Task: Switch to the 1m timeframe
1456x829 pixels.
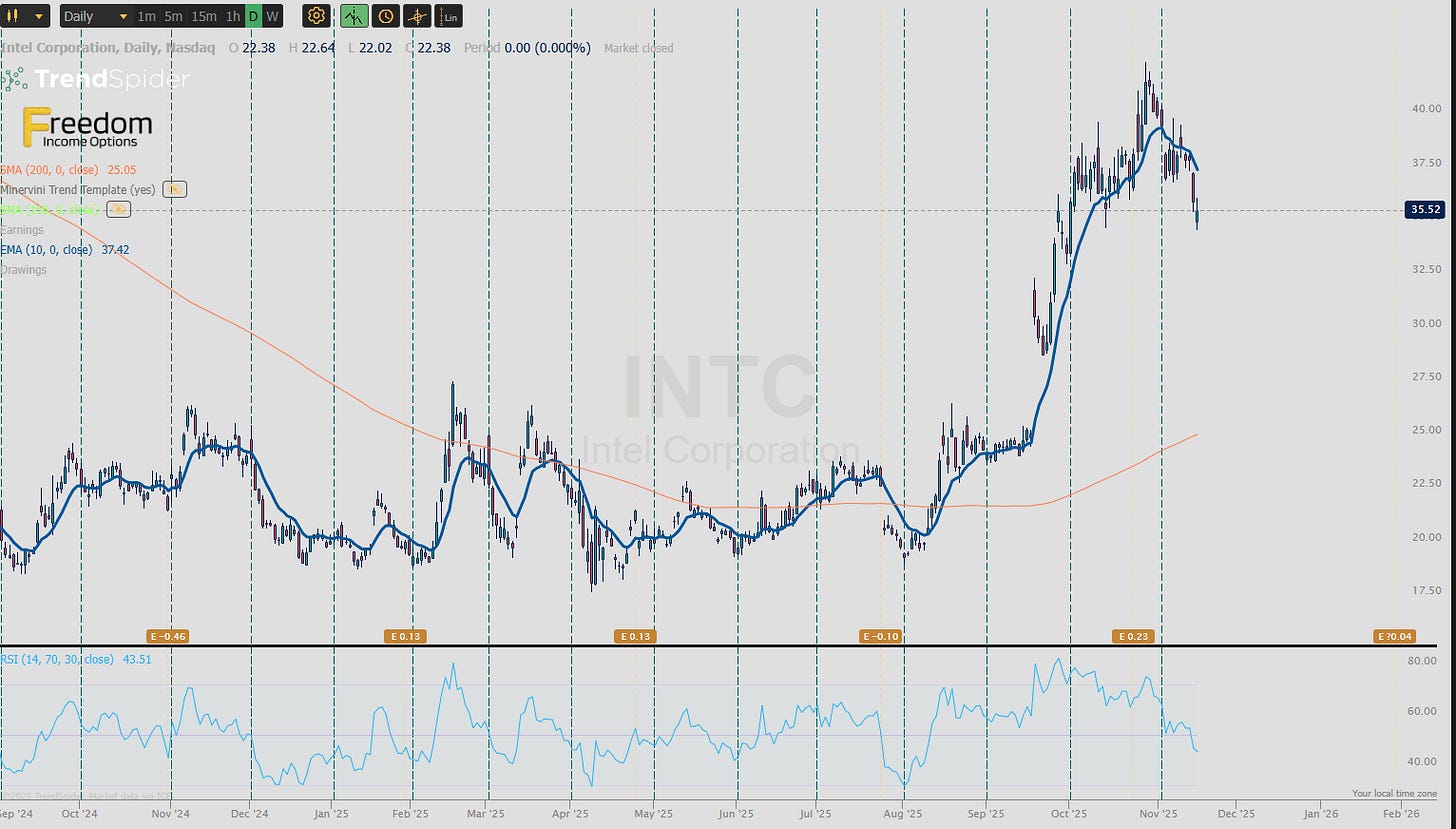Action: 147,16
